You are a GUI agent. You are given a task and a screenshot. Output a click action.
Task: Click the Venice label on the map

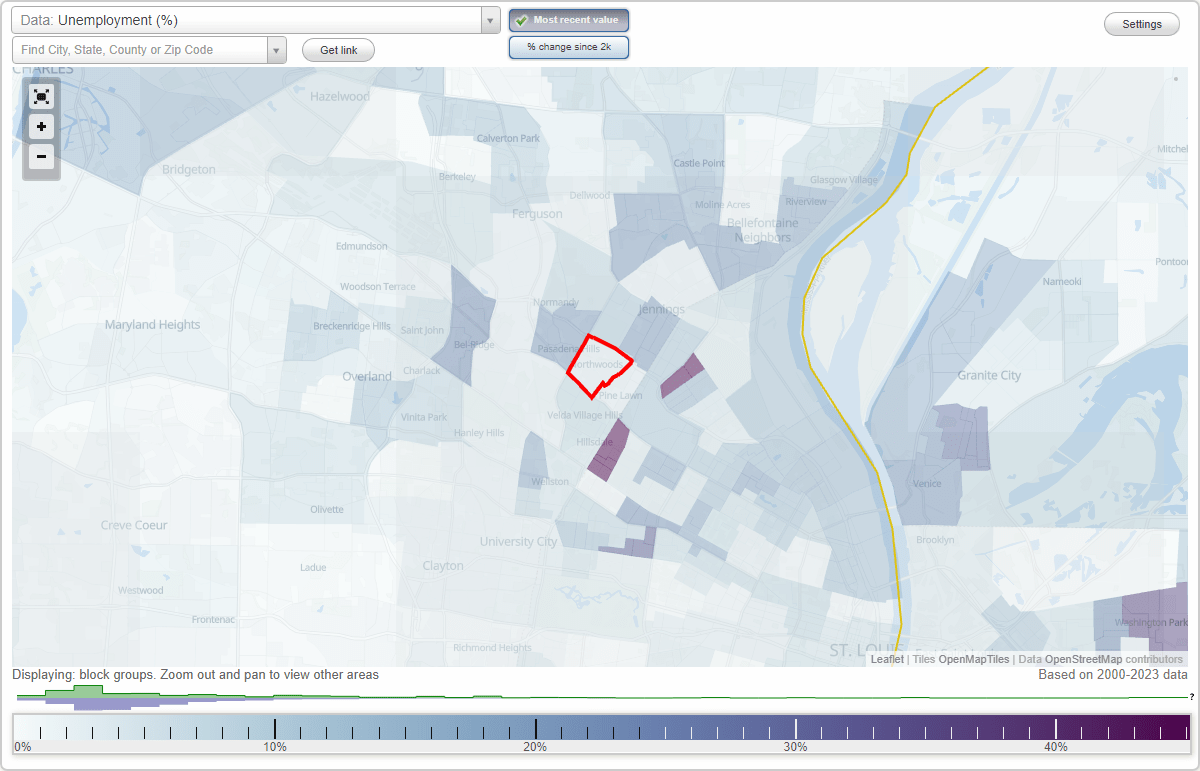click(x=927, y=484)
